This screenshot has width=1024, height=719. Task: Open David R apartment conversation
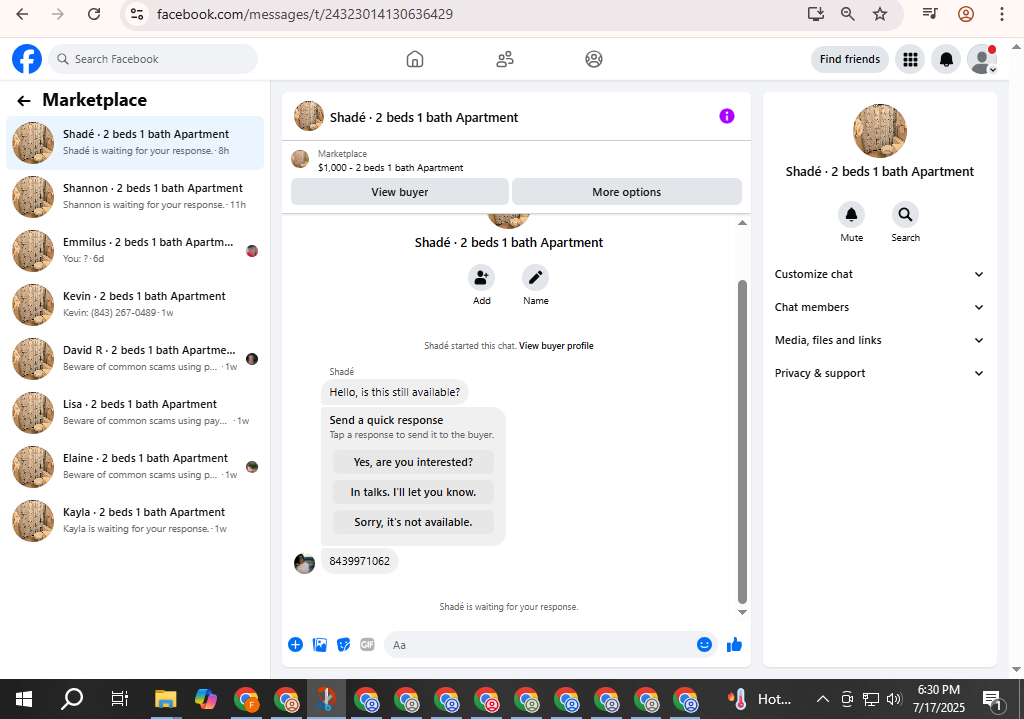coord(135,359)
